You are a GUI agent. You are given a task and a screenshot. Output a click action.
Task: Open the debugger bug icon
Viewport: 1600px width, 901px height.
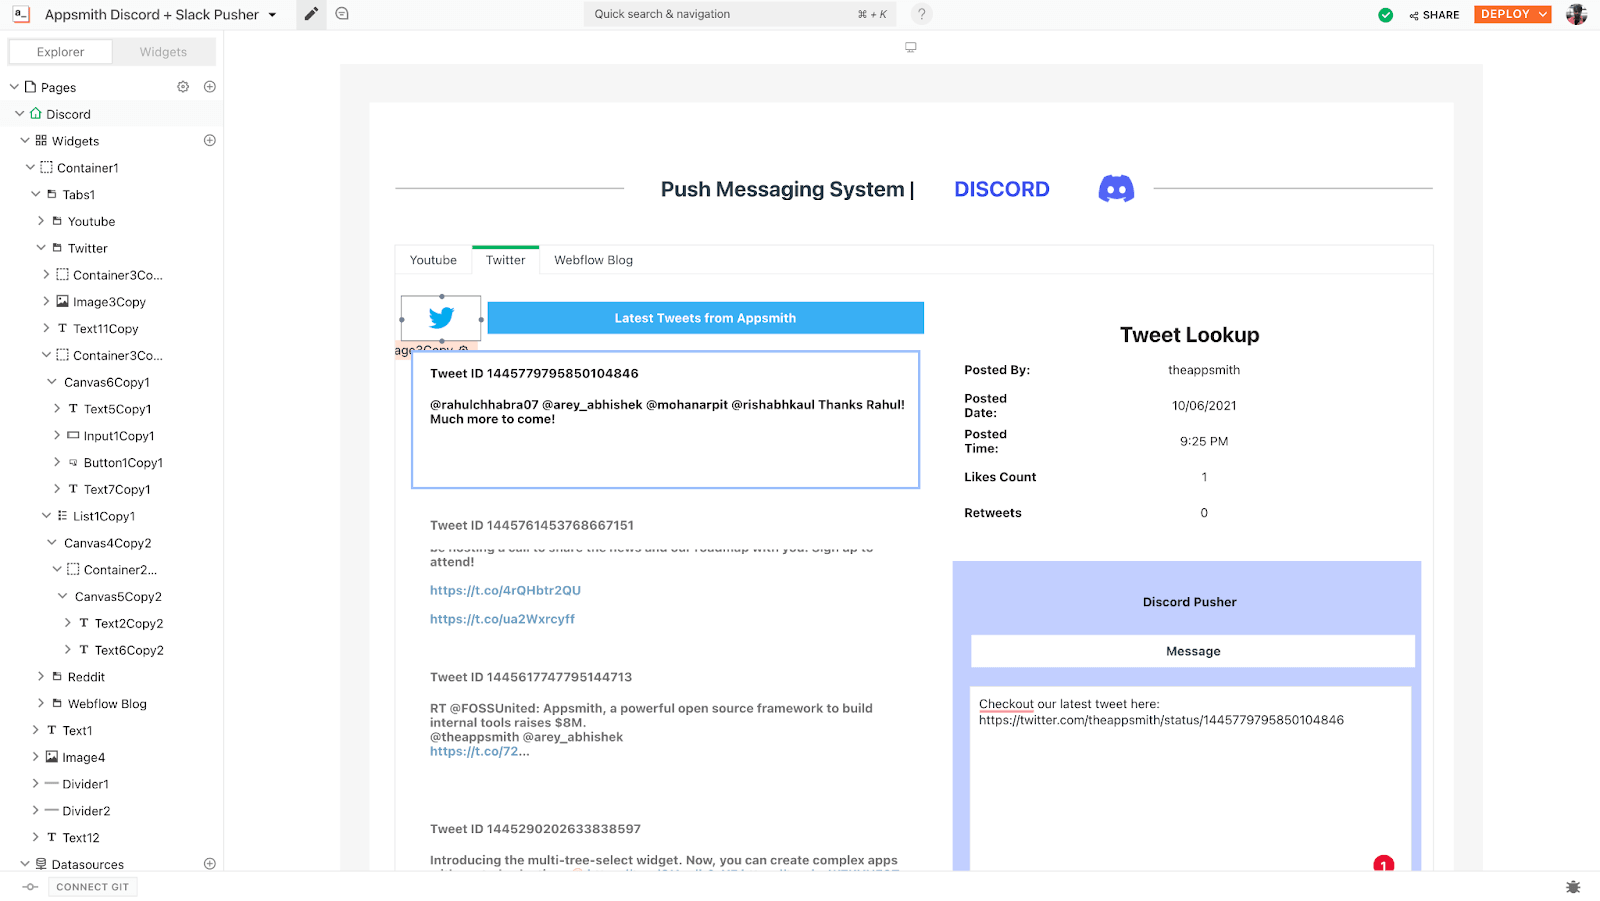pyautogui.click(x=1573, y=887)
